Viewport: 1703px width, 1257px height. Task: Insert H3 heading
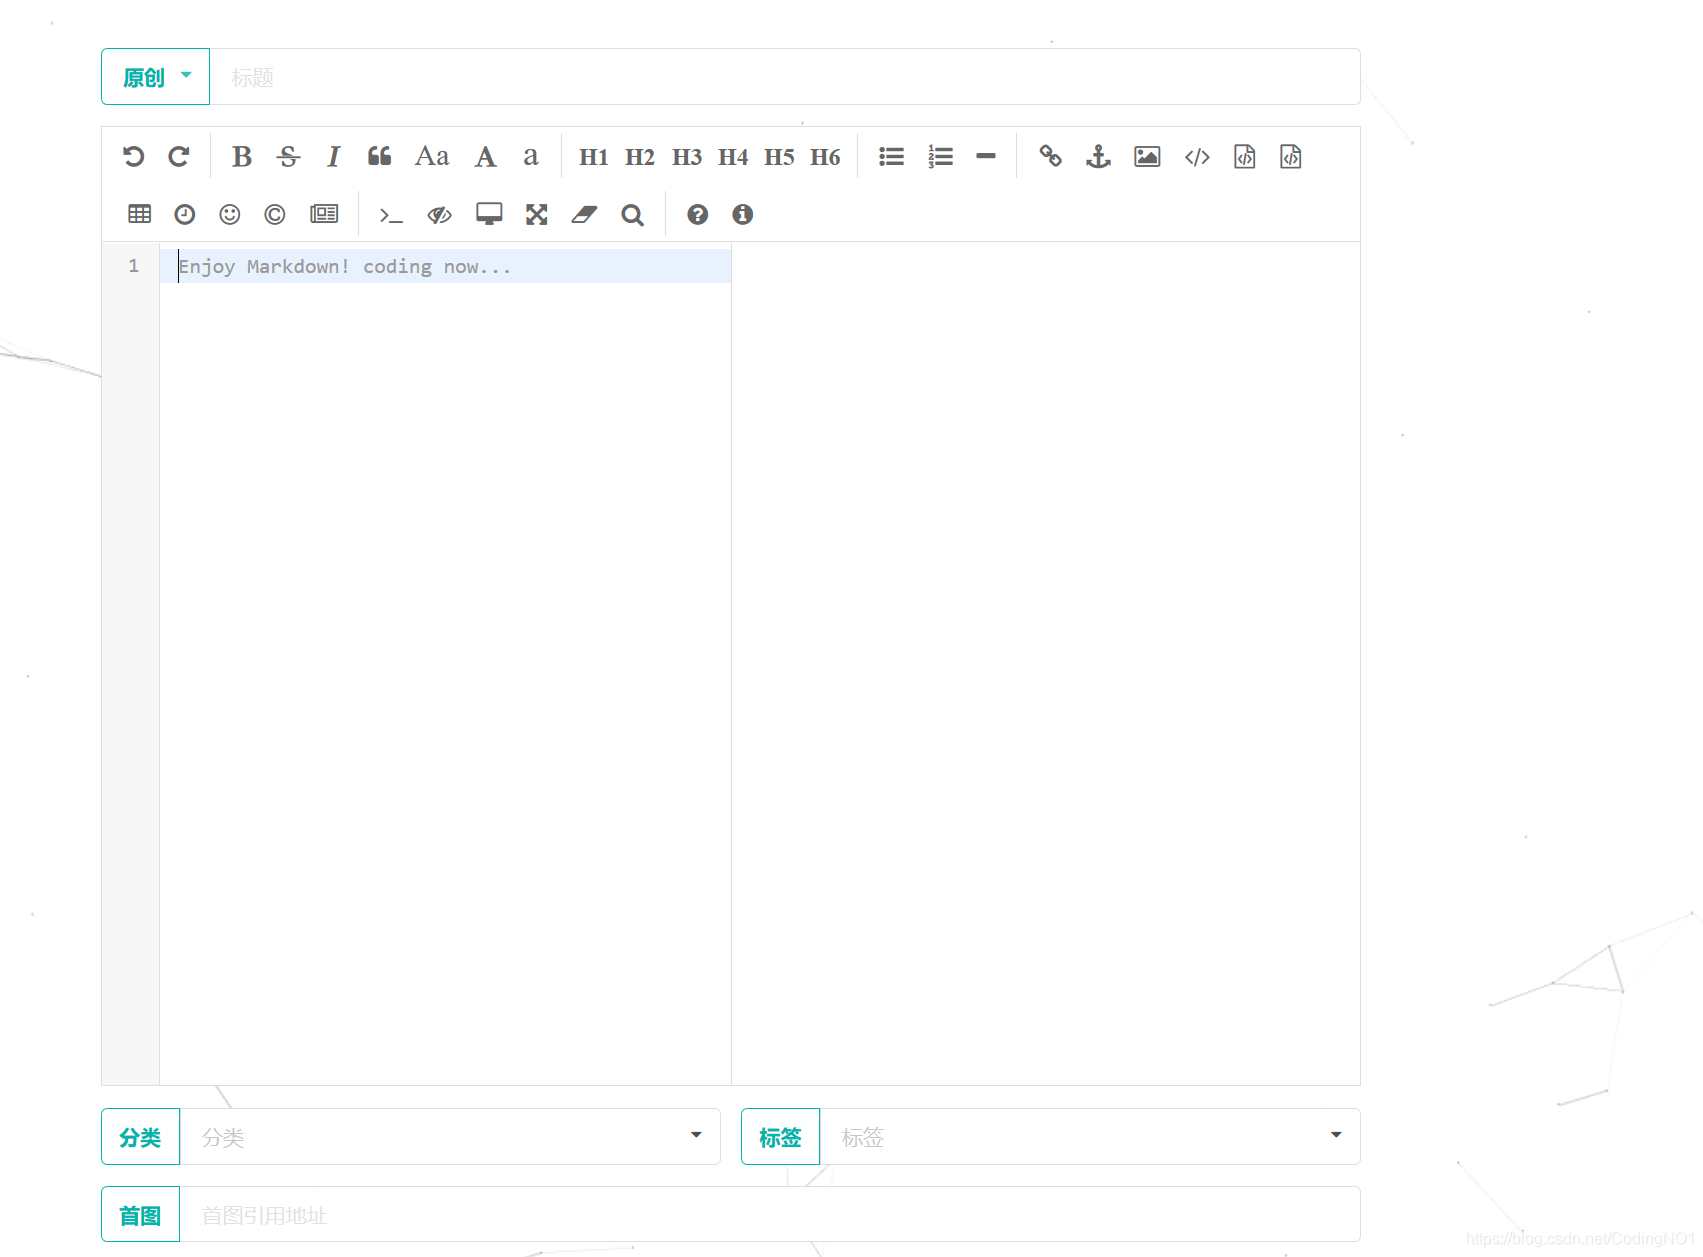pyautogui.click(x=687, y=157)
